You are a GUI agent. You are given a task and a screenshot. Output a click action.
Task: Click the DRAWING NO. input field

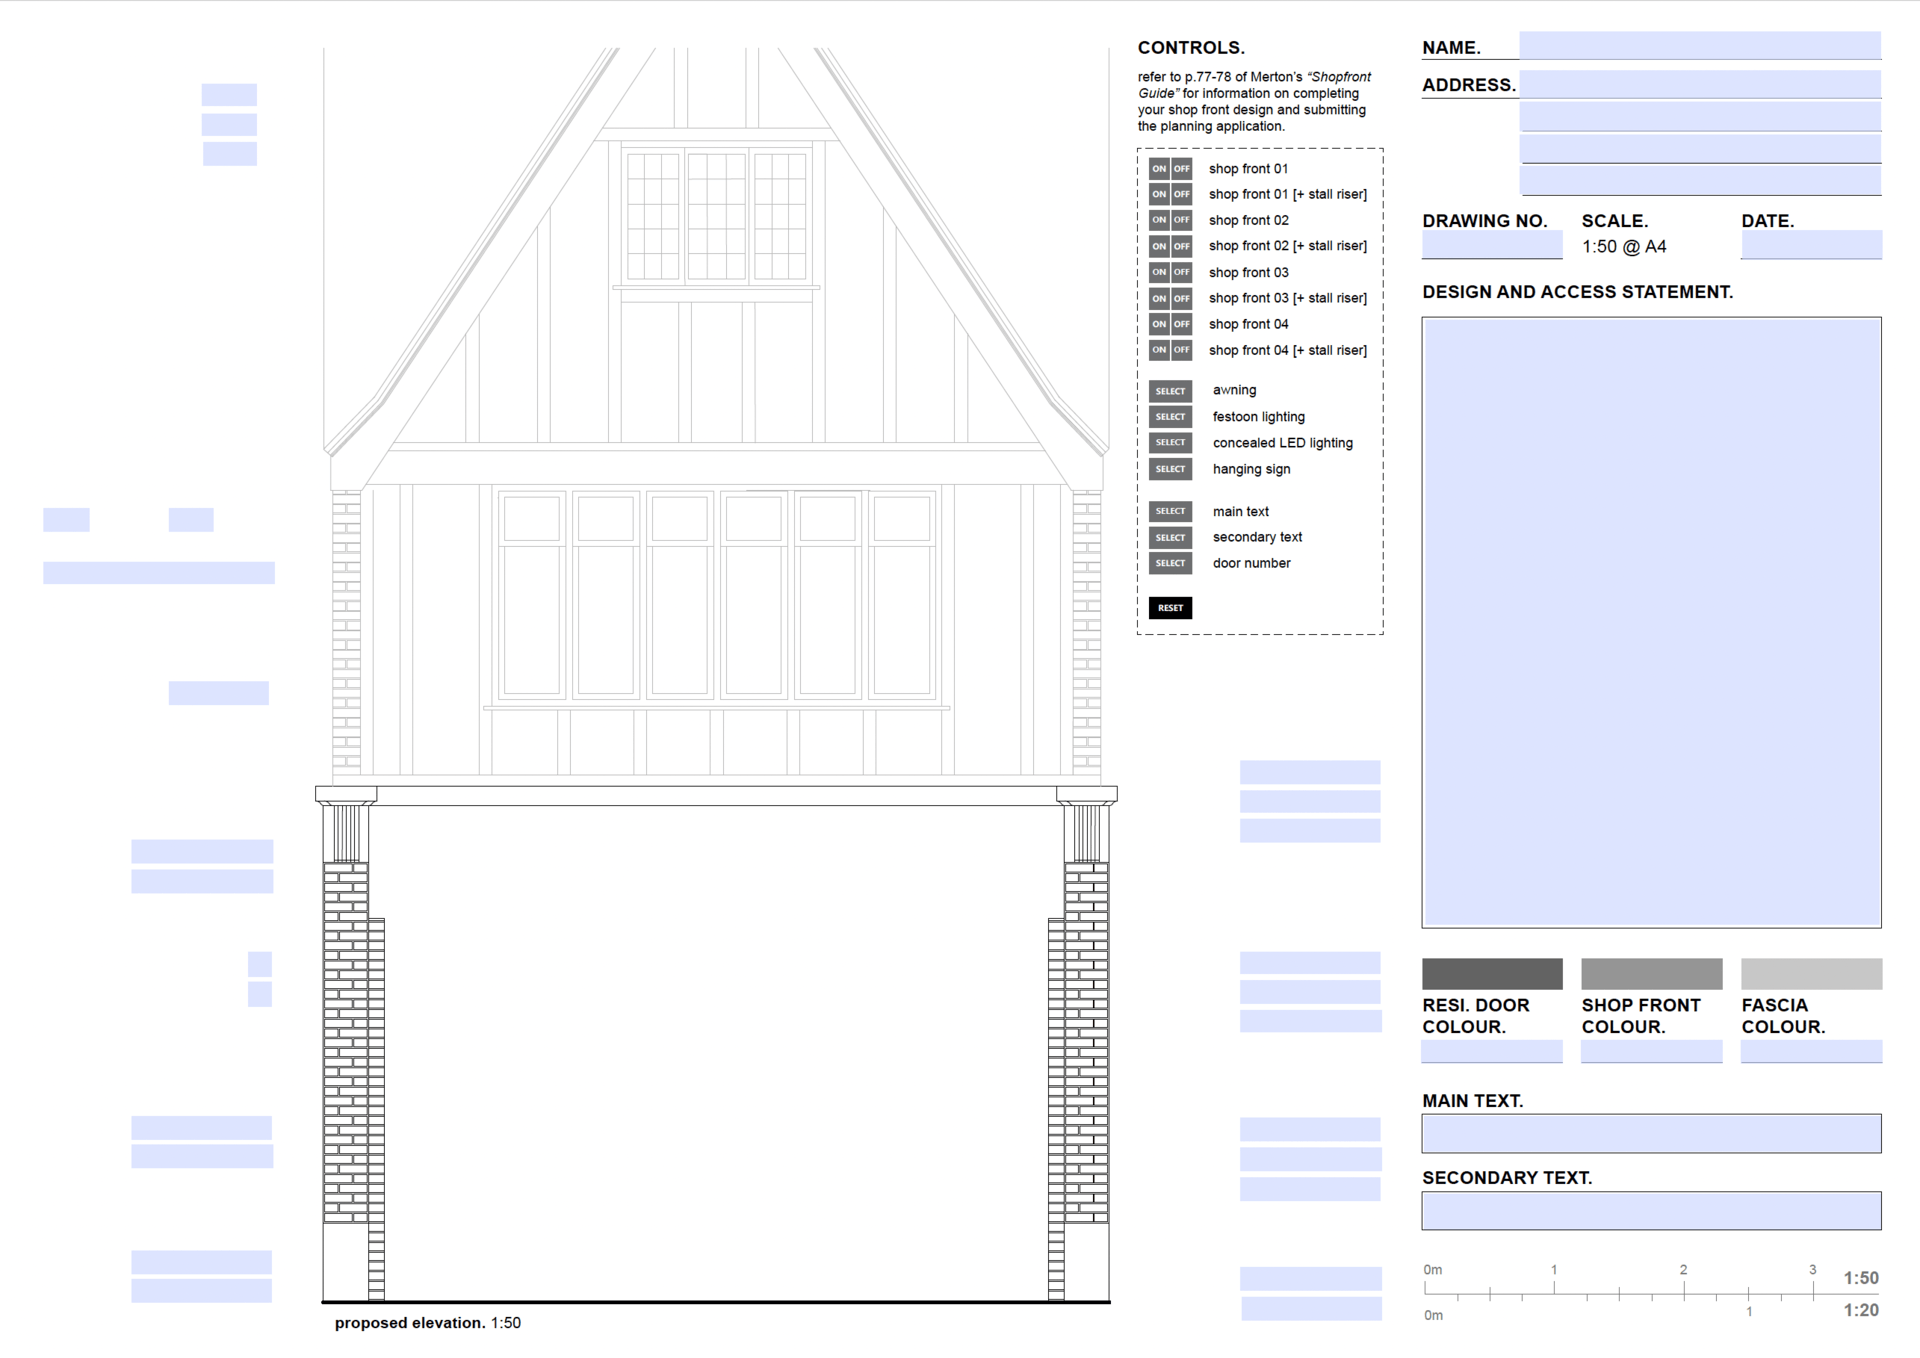click(1491, 245)
